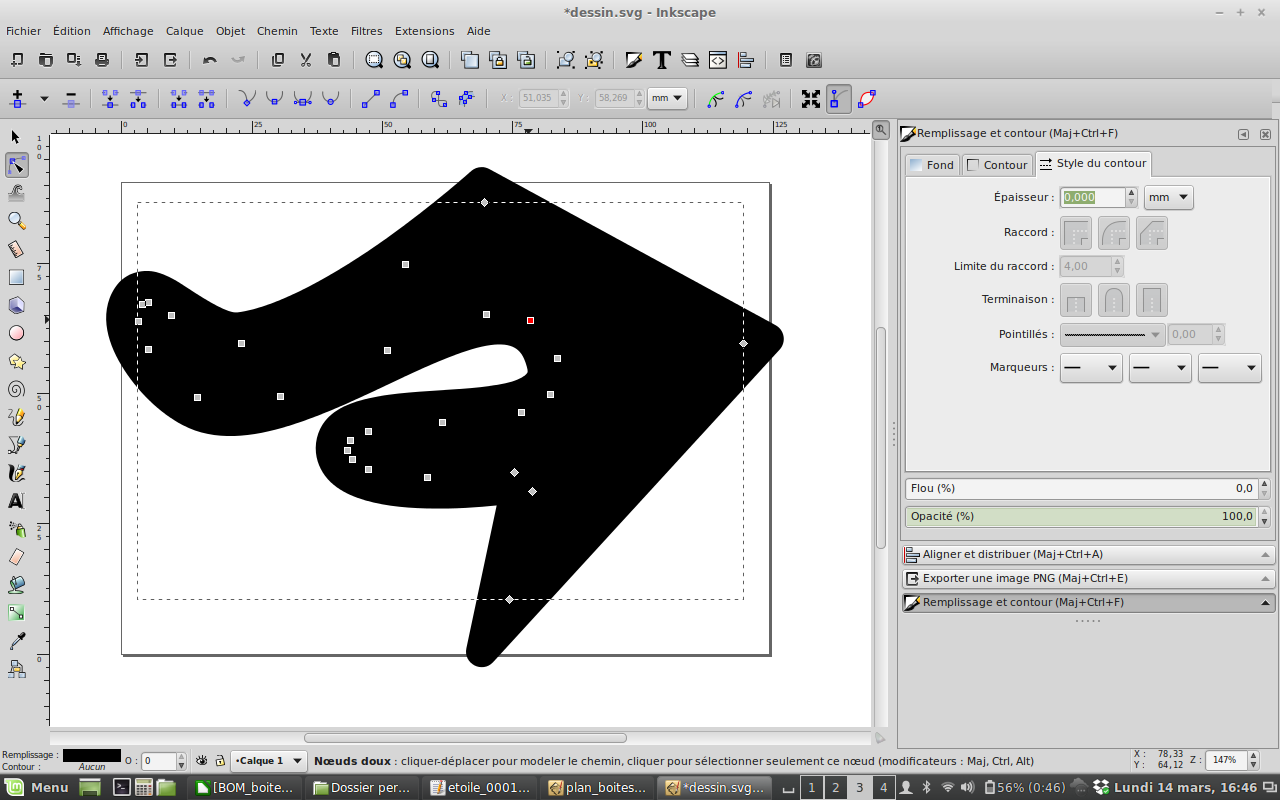Choose the Text tool in toolbox
Screen dimensions: 1280x800
(16, 501)
